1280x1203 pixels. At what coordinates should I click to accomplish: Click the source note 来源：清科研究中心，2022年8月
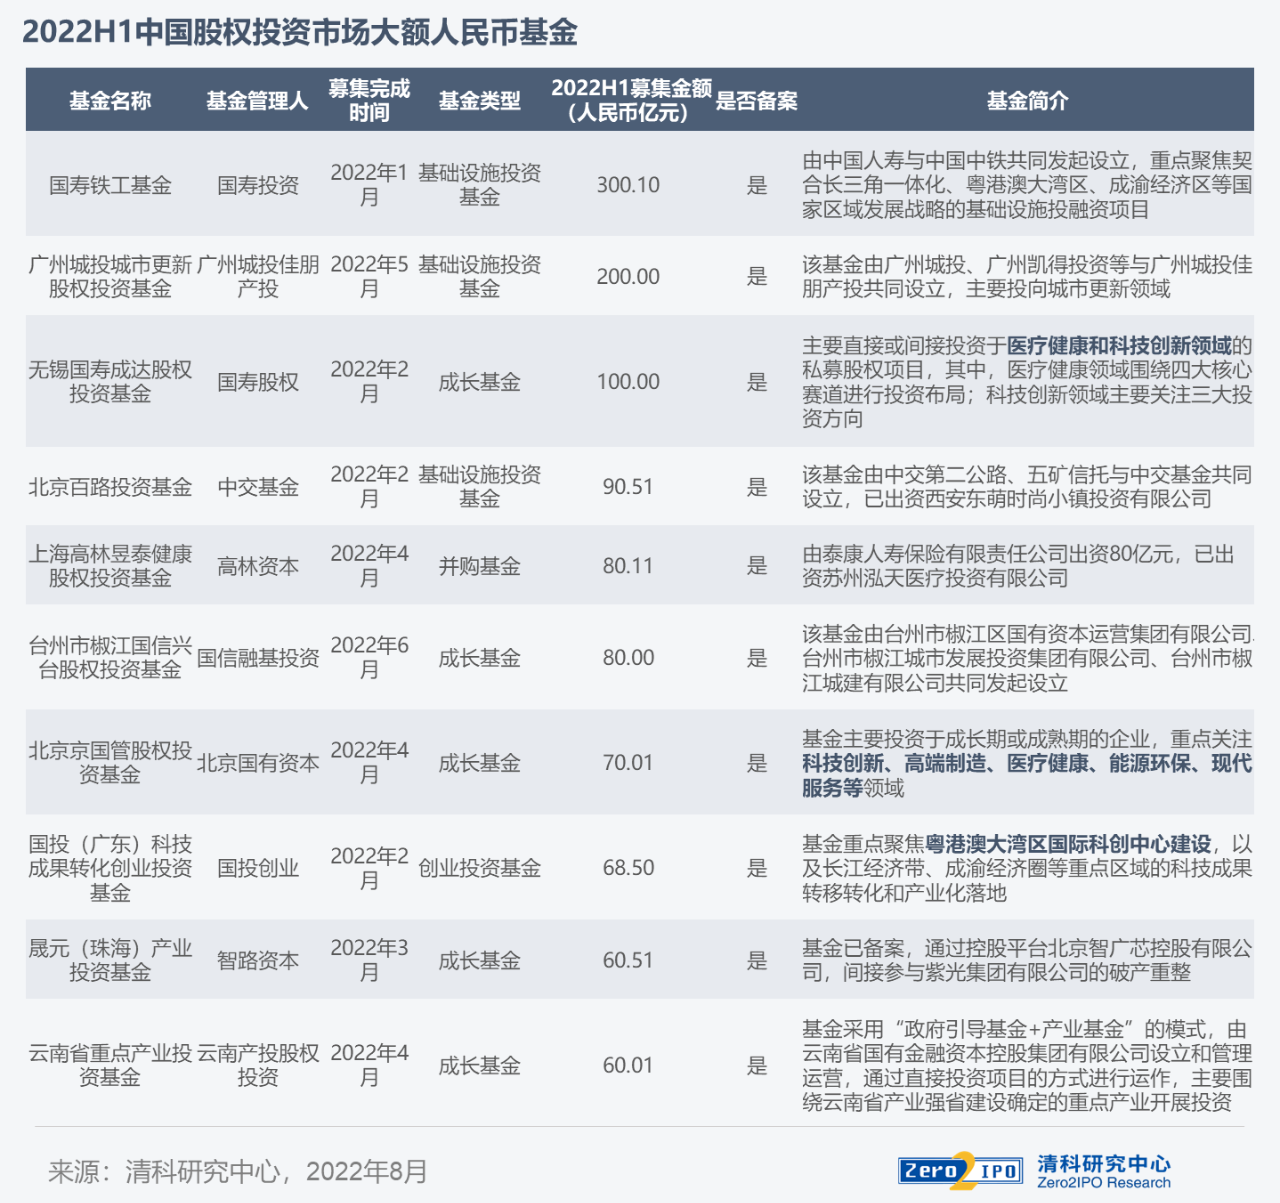pyautogui.click(x=238, y=1171)
